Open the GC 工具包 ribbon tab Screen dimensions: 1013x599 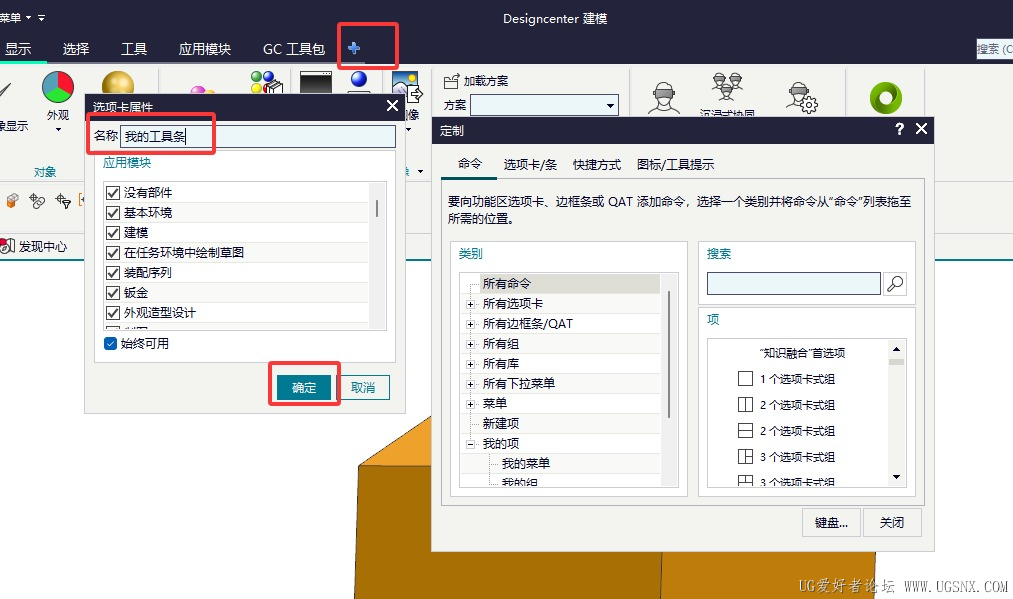293,48
